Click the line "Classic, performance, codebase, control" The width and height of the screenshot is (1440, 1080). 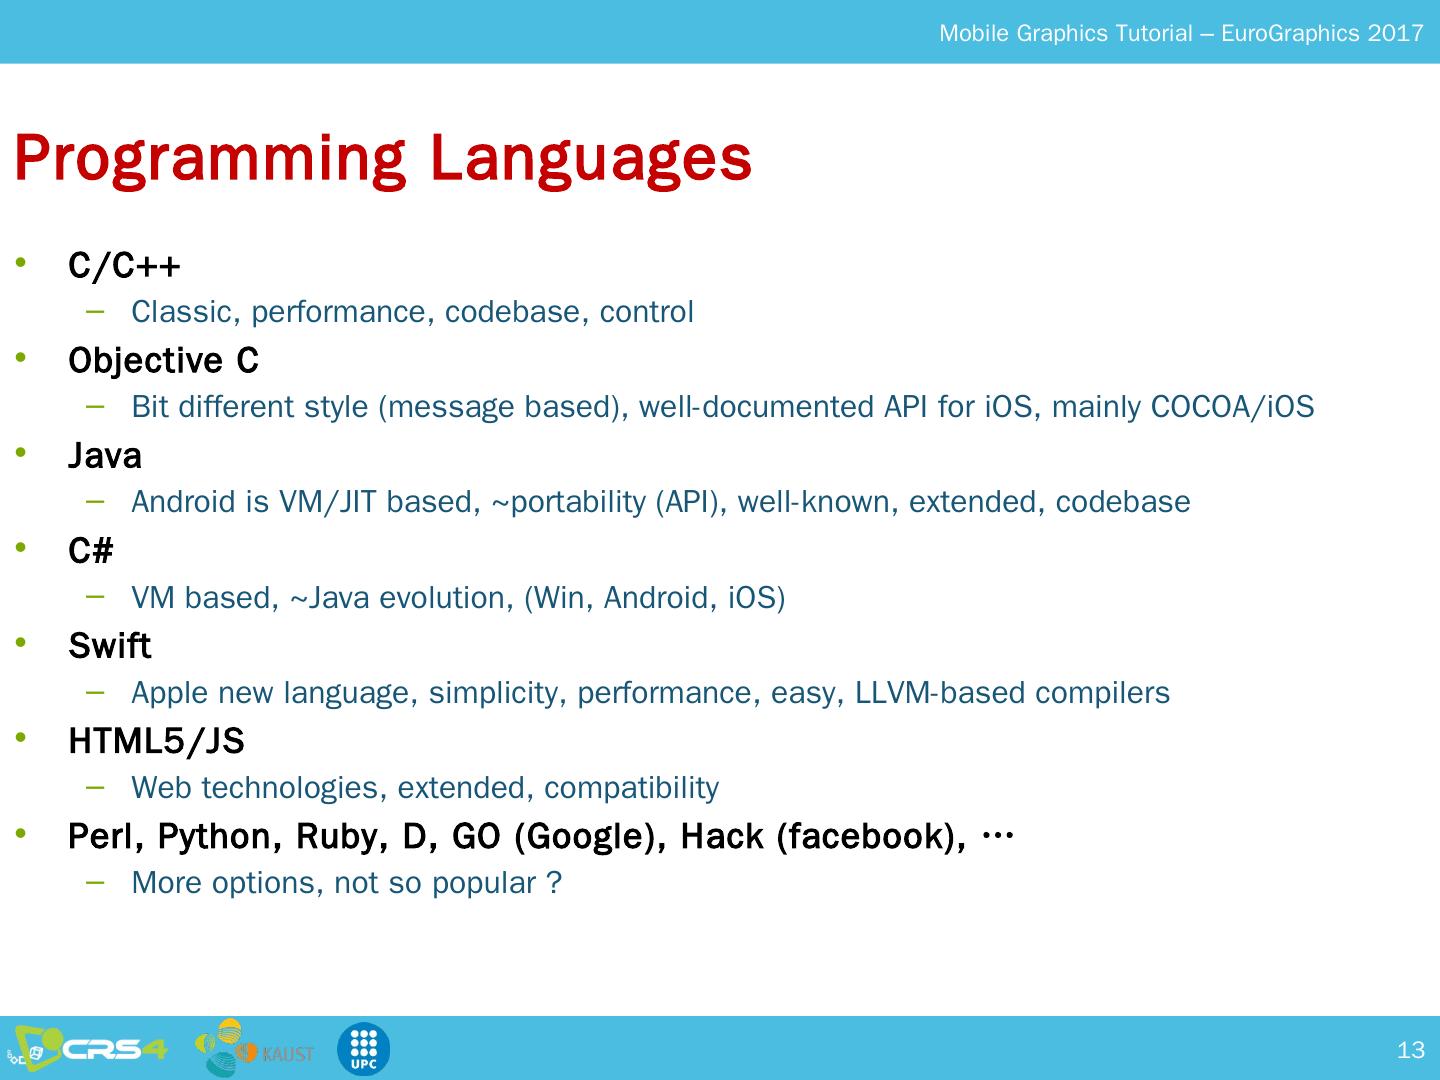point(412,312)
